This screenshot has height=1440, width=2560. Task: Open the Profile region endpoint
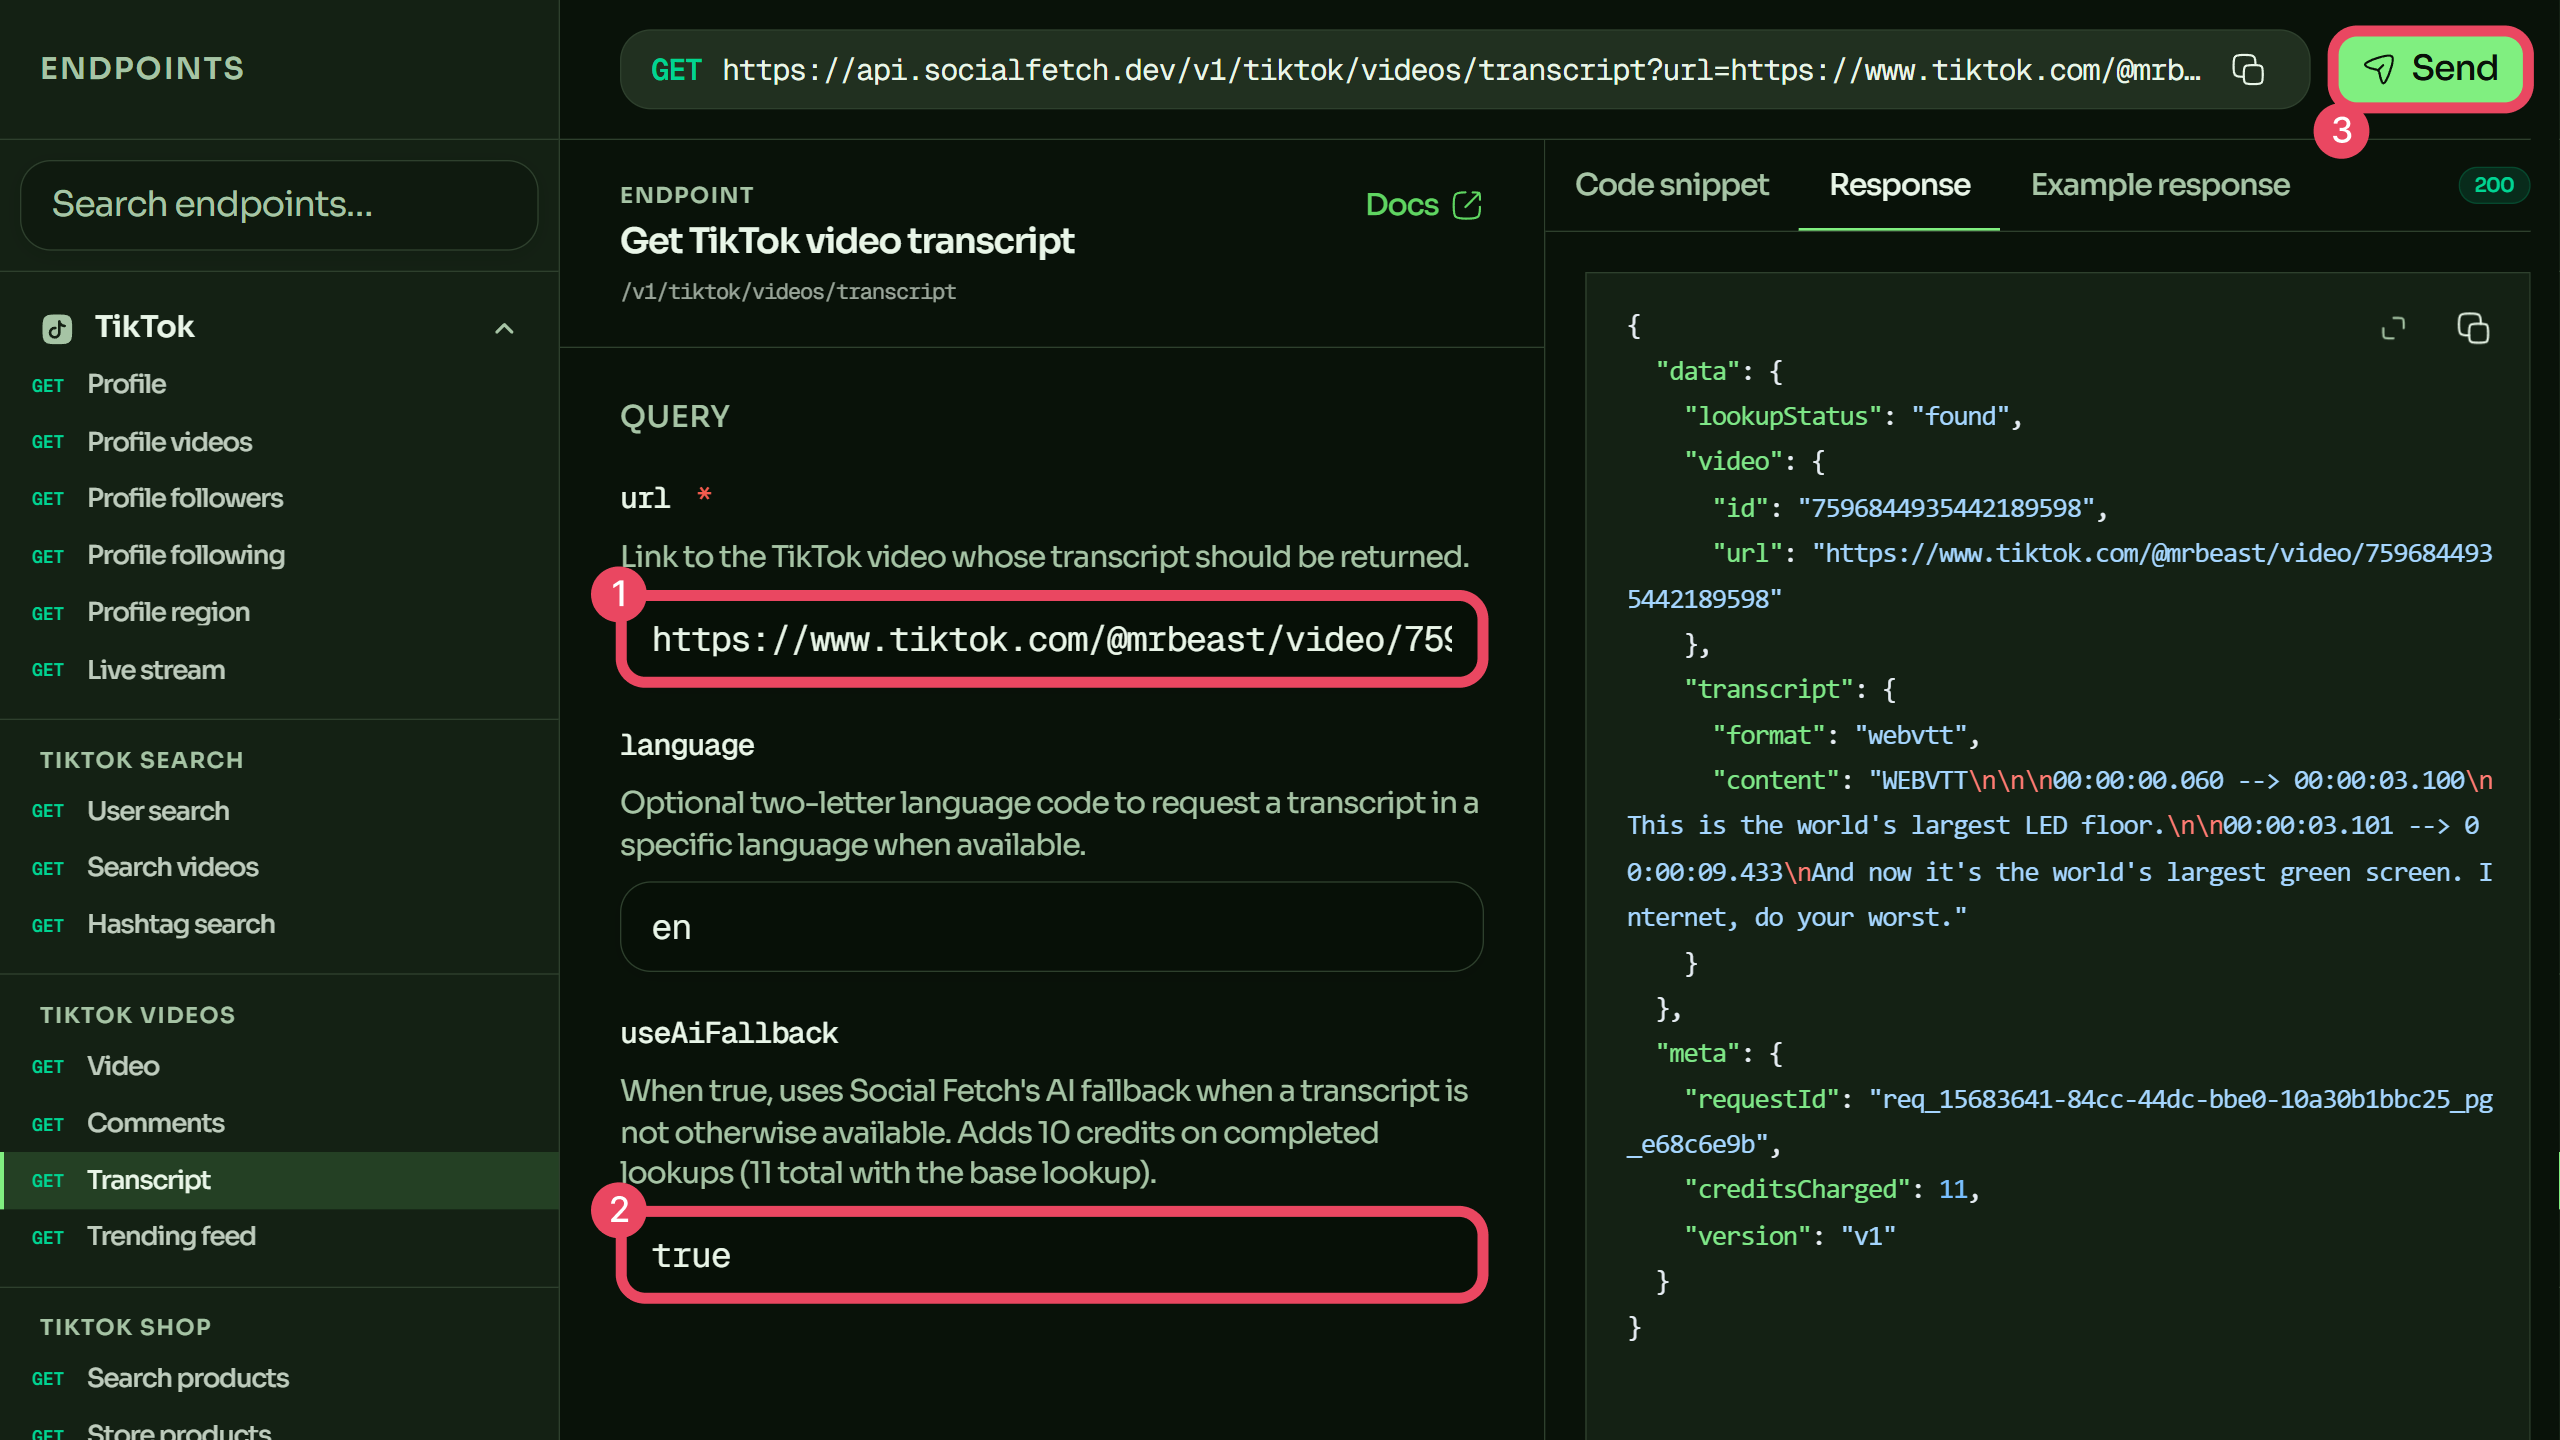[279, 612]
